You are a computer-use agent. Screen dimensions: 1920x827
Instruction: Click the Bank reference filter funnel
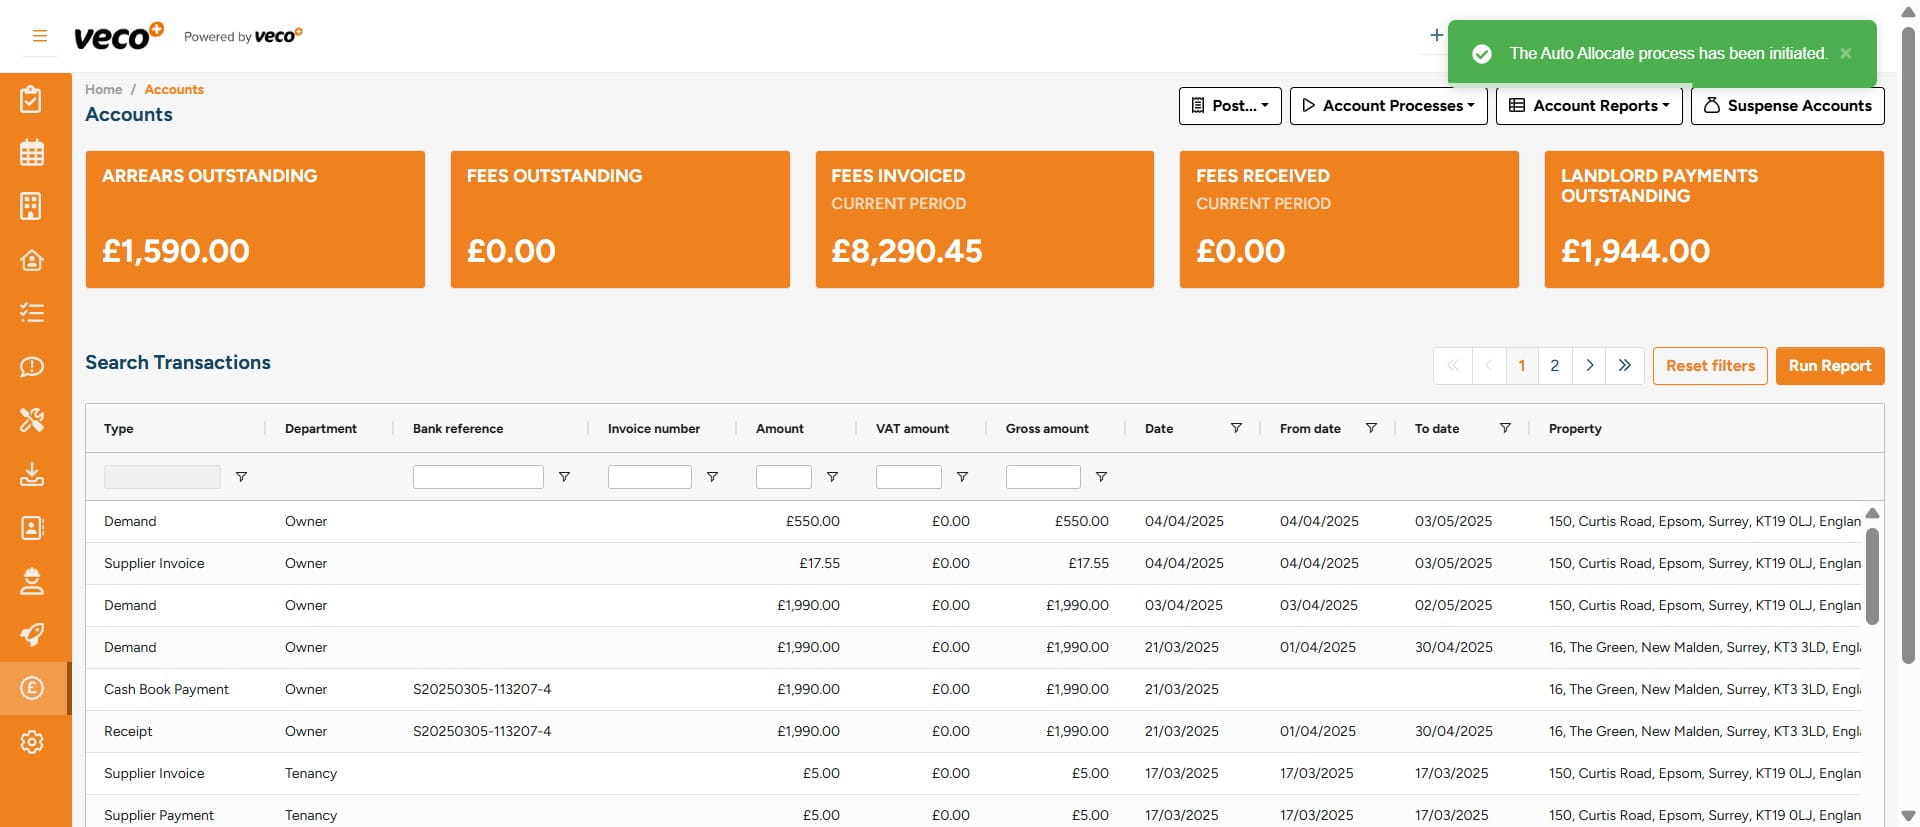click(564, 477)
